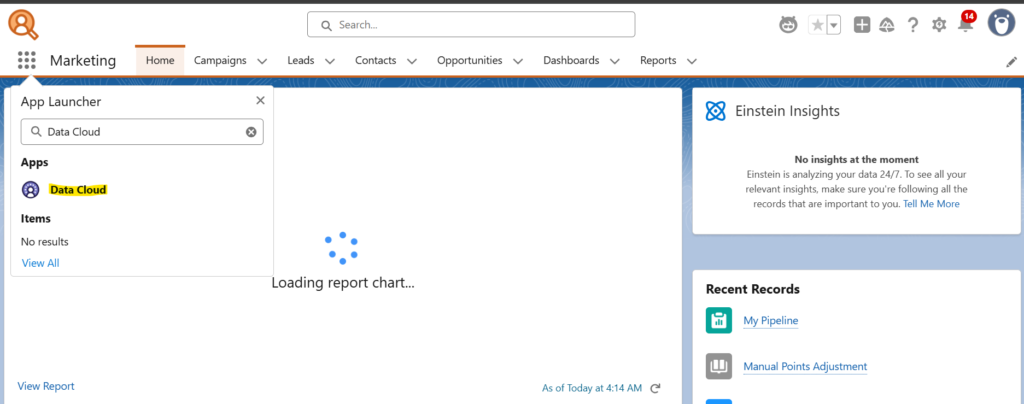Clear the App Launcher search text
This screenshot has height=404, width=1024.
coord(251,132)
